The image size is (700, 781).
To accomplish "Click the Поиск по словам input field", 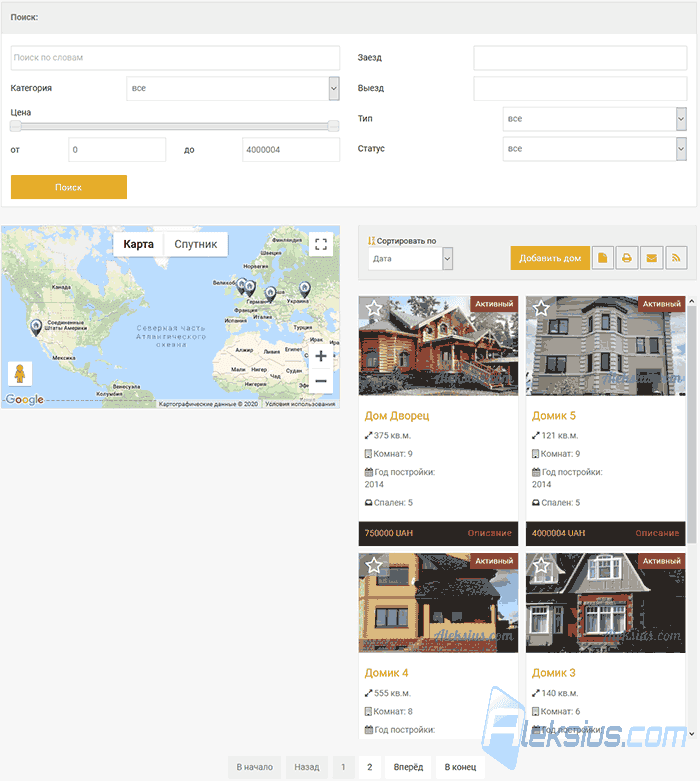I will point(175,58).
